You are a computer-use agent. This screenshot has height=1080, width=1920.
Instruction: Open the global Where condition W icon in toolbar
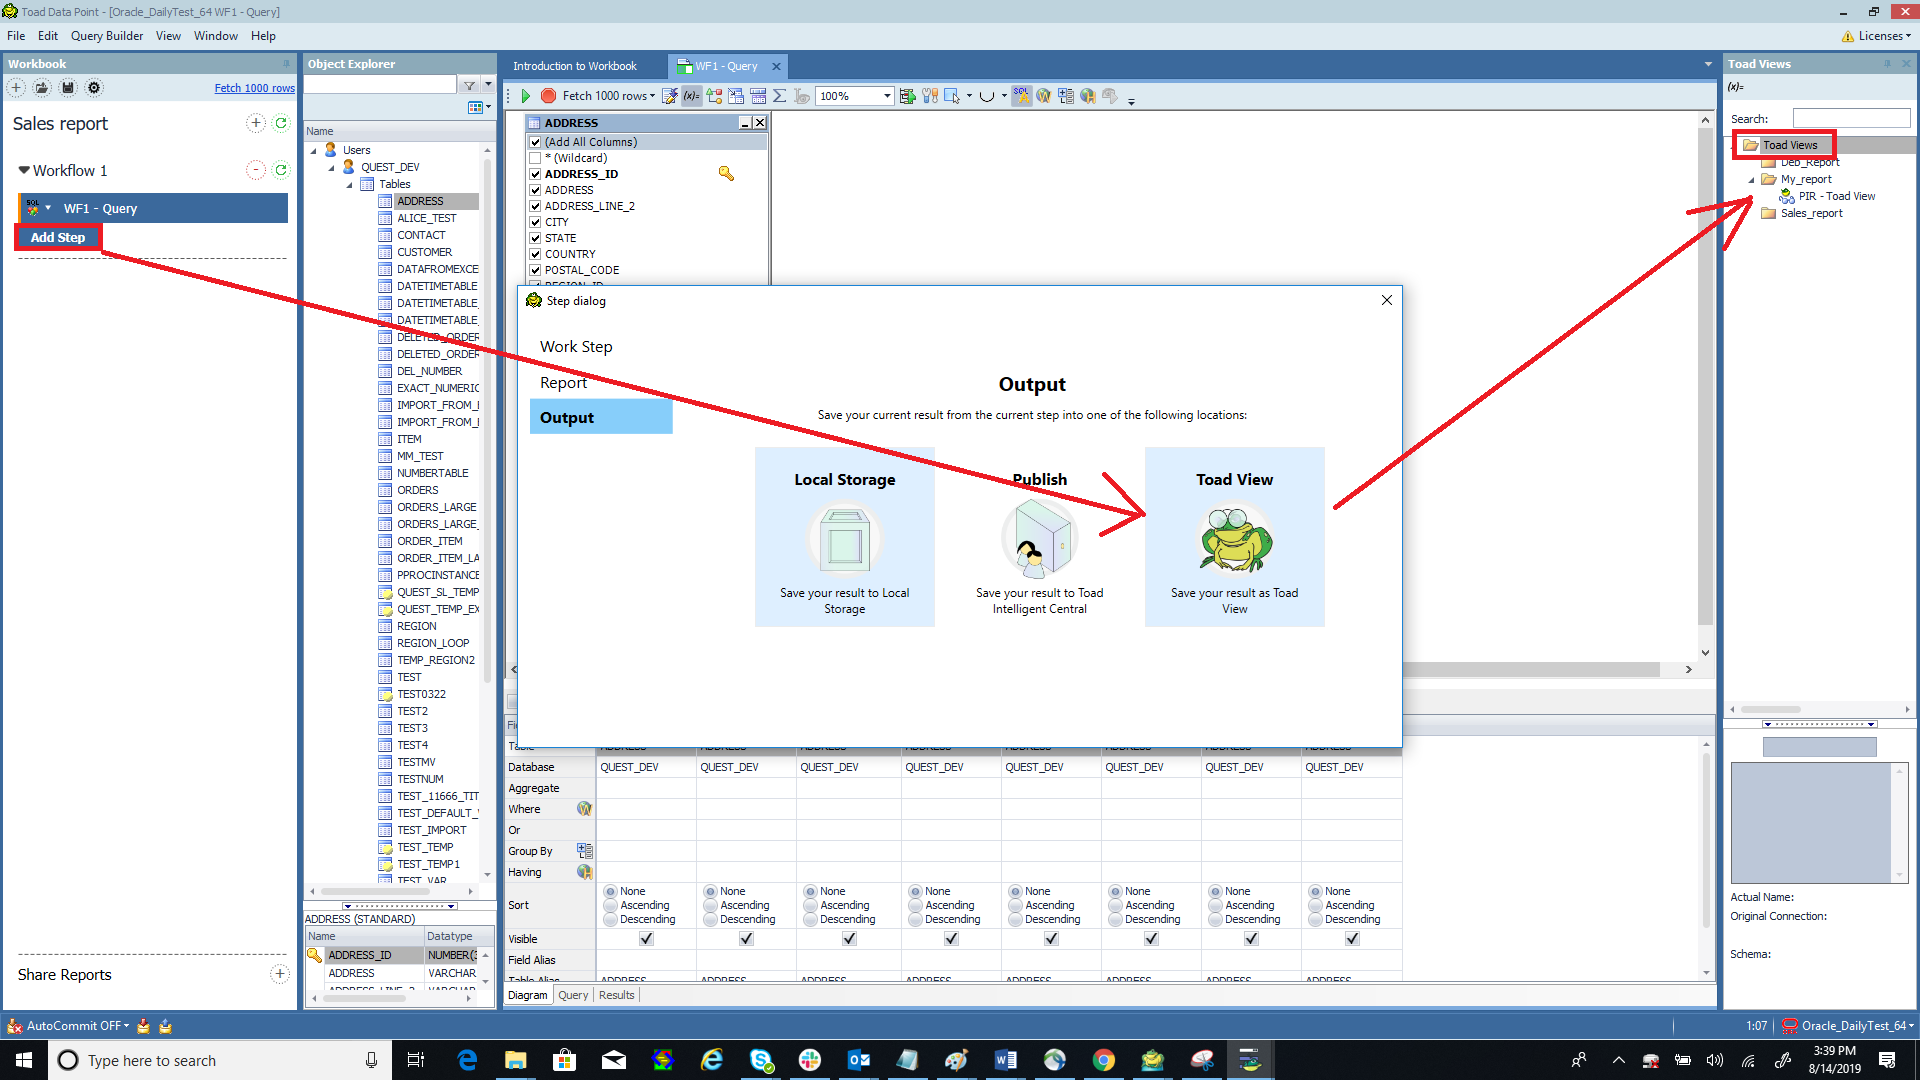[x=1043, y=96]
